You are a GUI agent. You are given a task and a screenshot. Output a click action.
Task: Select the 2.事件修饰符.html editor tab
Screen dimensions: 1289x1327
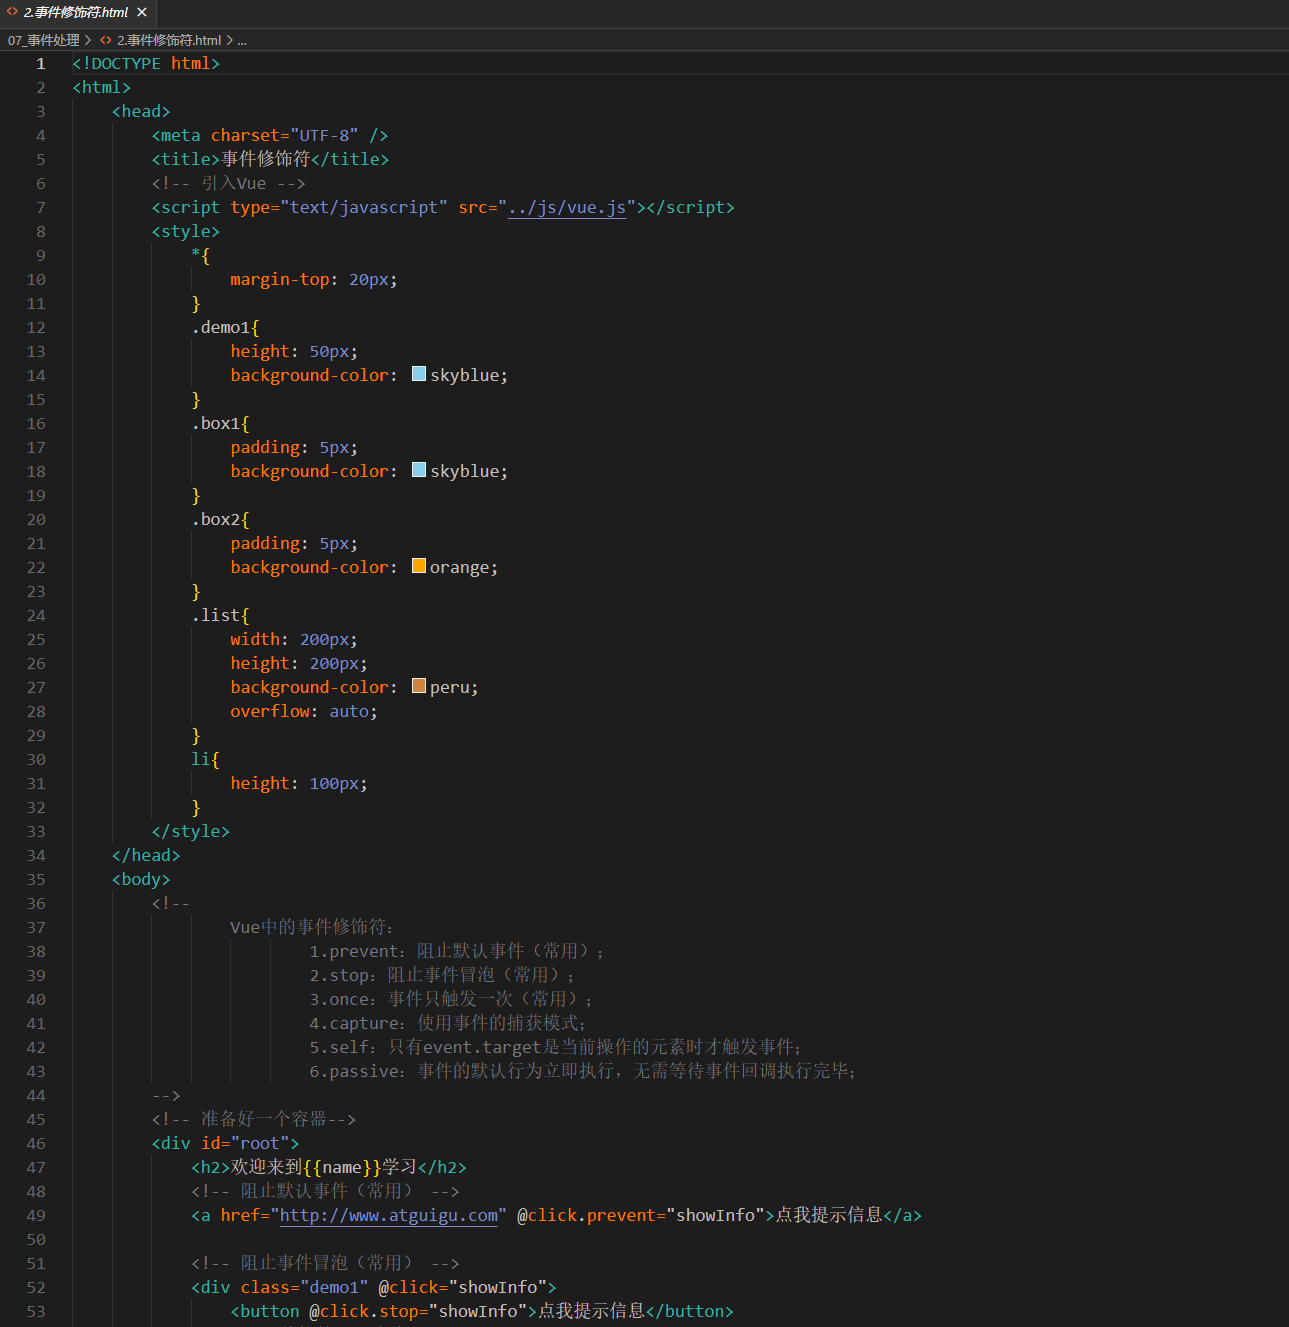tap(78, 13)
